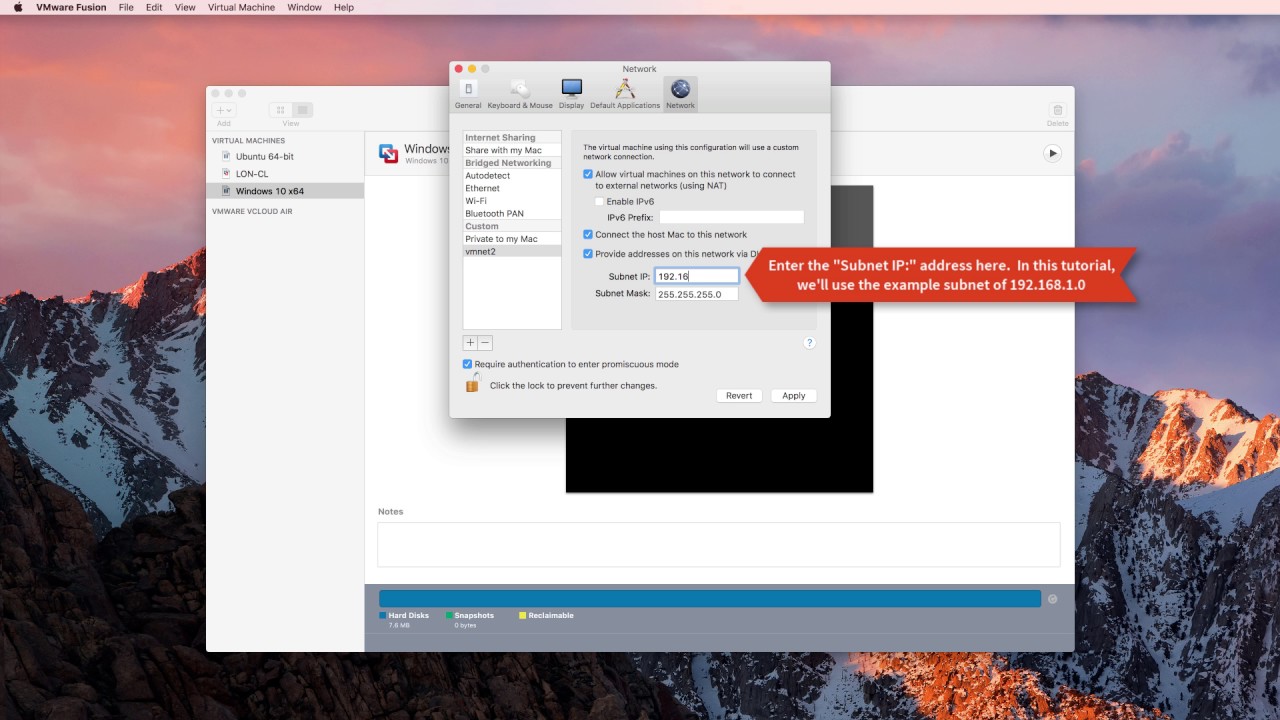1280x720 pixels.
Task: Click the Apply button
Action: tap(794, 396)
